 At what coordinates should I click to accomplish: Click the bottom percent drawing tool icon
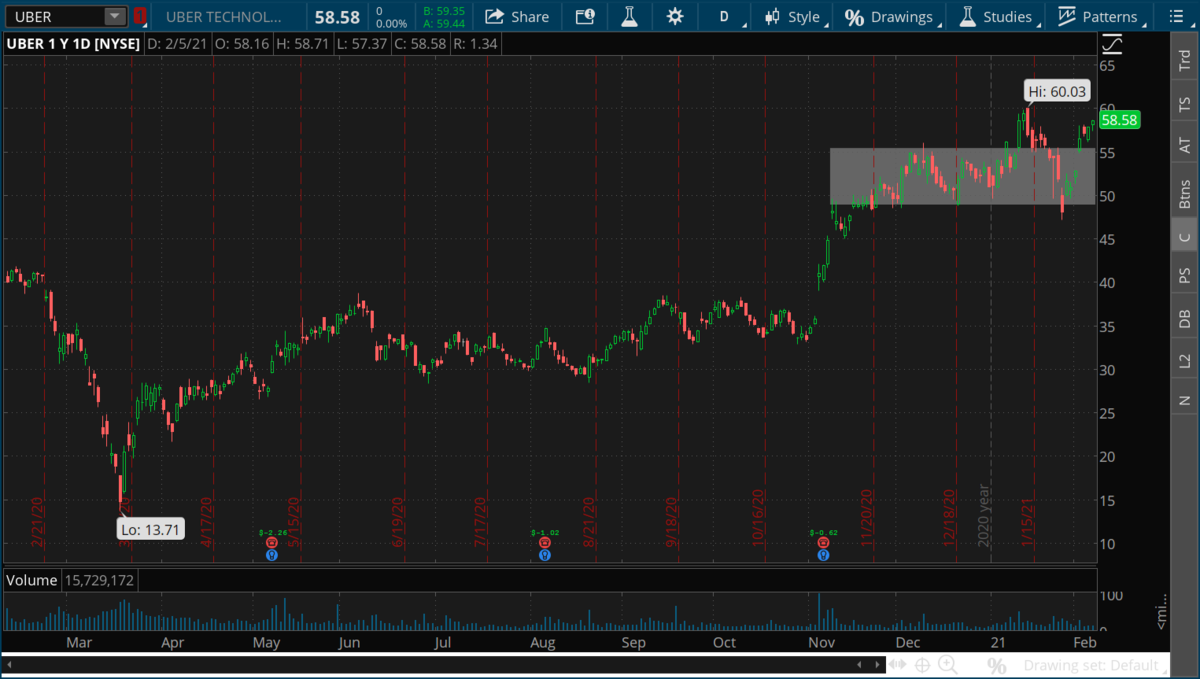997,665
